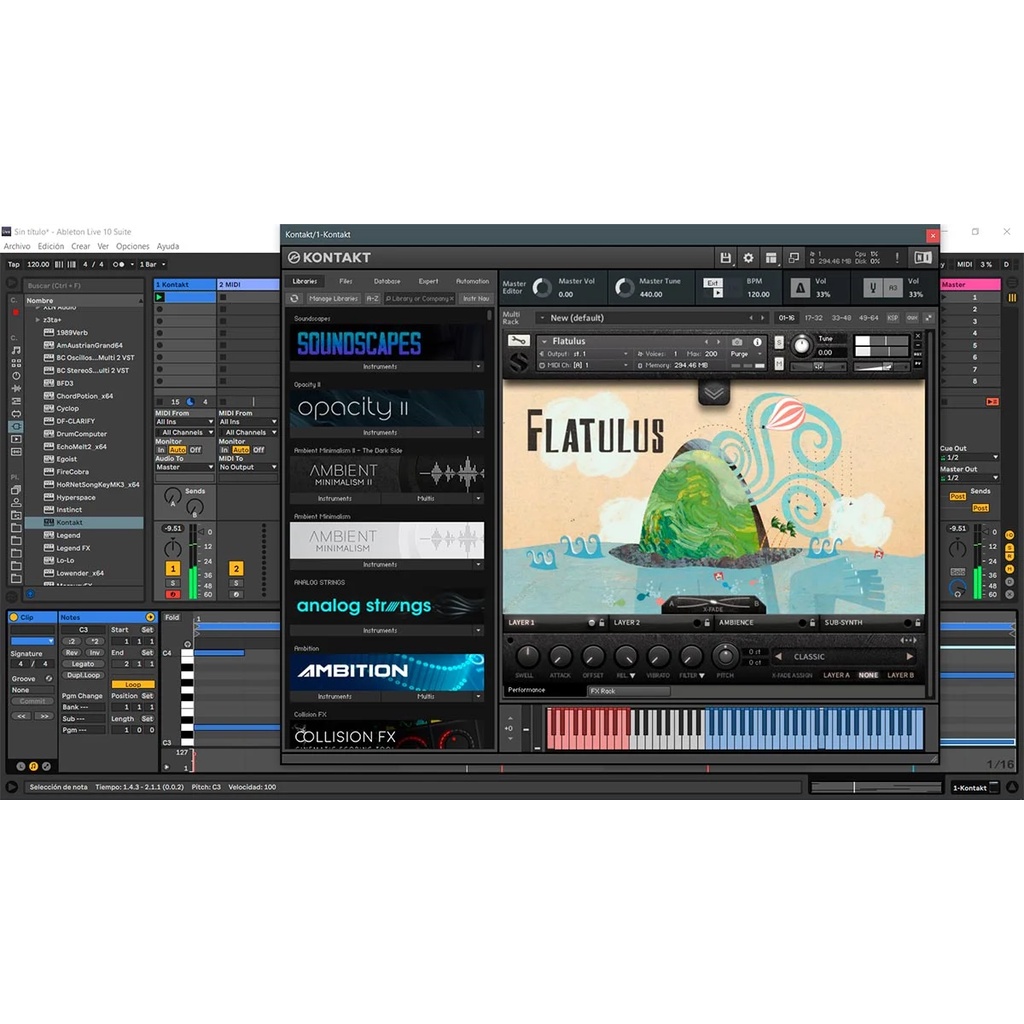Screen dimensions: 1024x1024
Task: Open the Archivo menu
Action: point(17,246)
